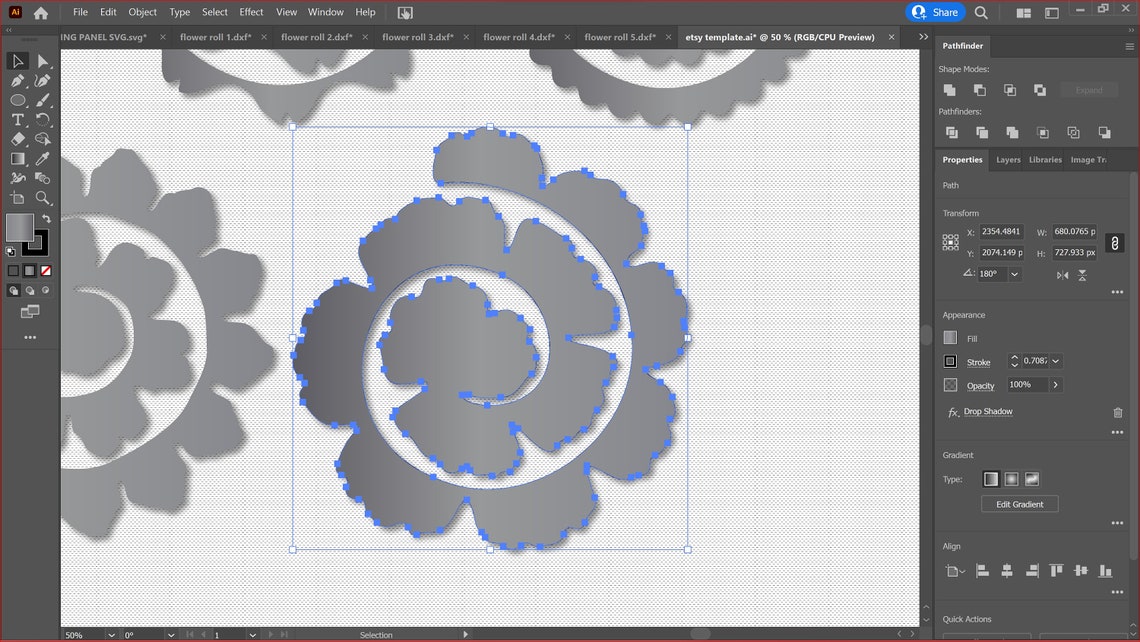Apply the Divide pathfinder
Viewport: 1140px width, 642px height.
click(x=952, y=133)
